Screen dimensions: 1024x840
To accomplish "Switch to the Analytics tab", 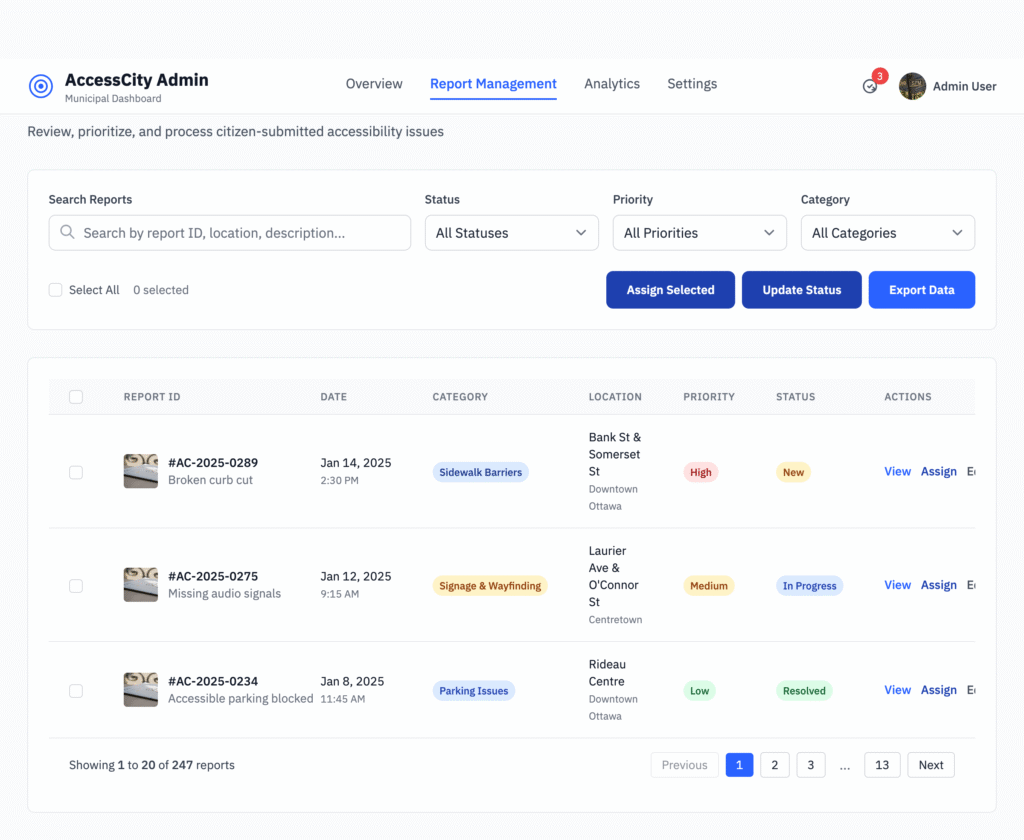I will [612, 84].
